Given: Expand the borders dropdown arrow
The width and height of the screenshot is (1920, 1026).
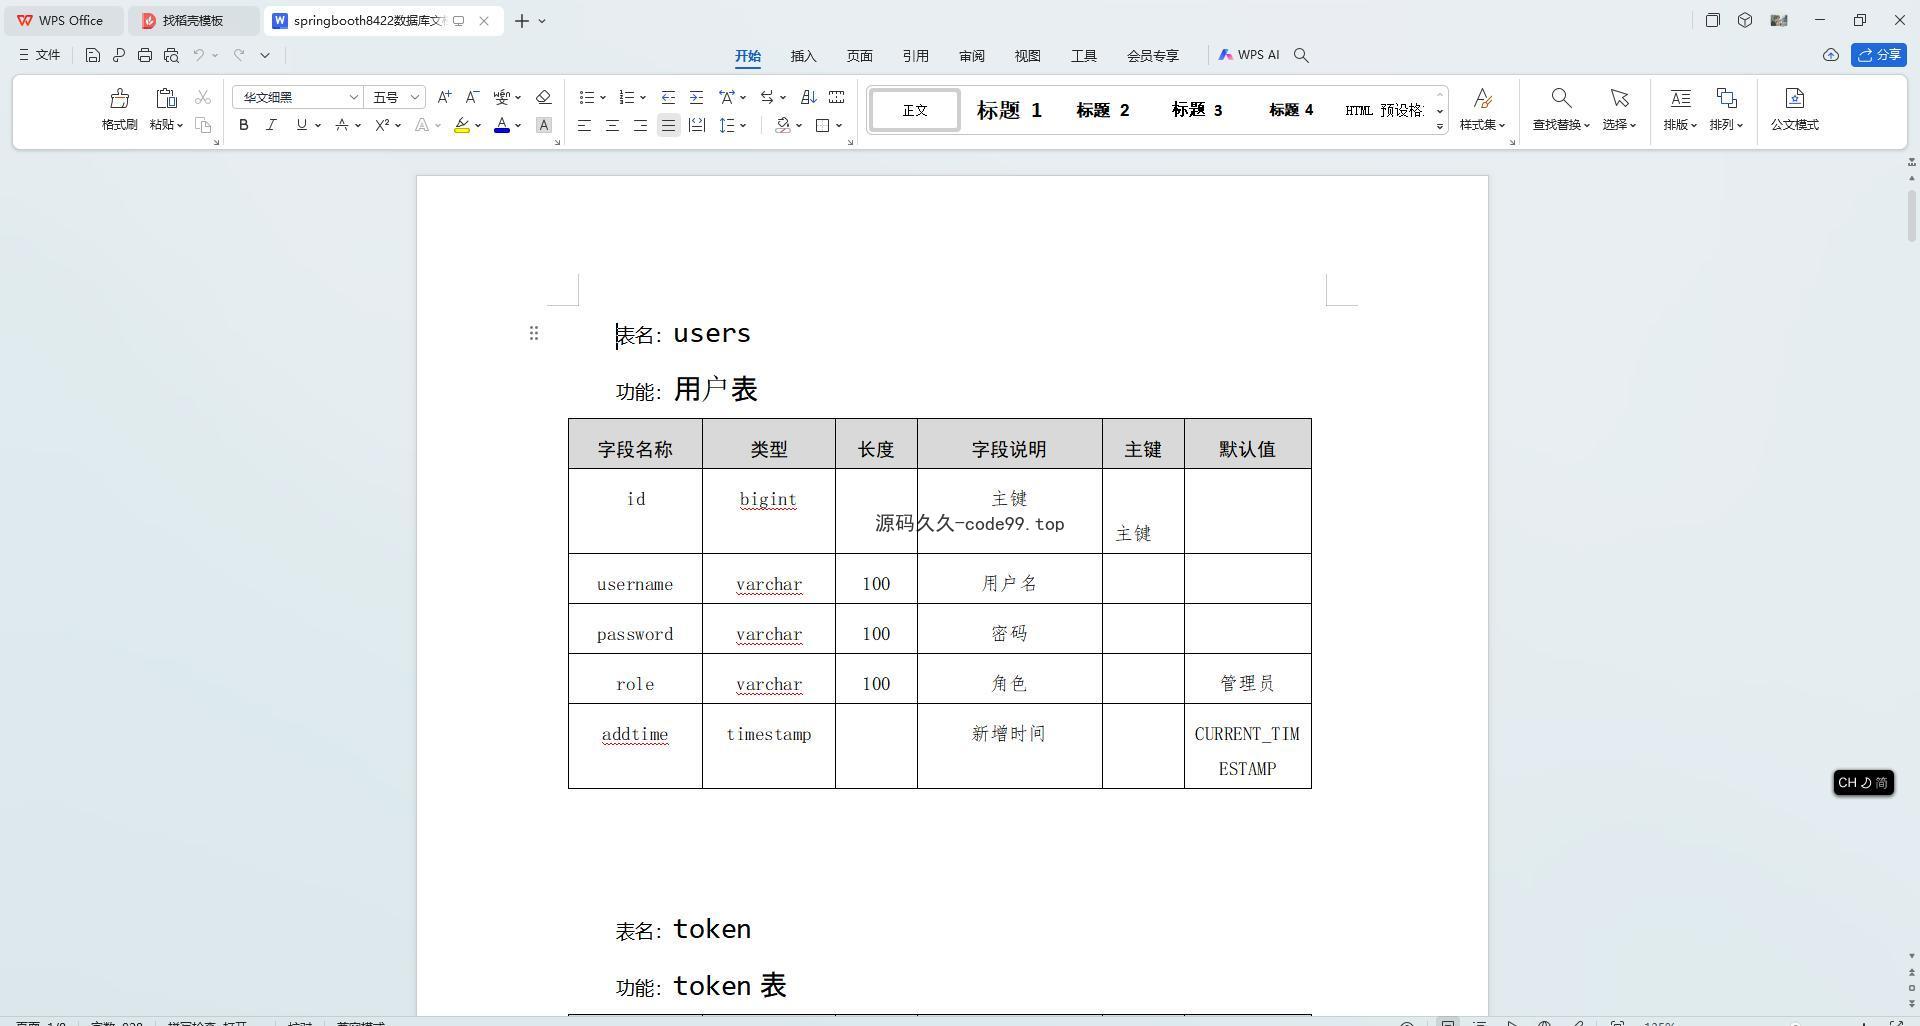Looking at the screenshot, I should (x=838, y=125).
